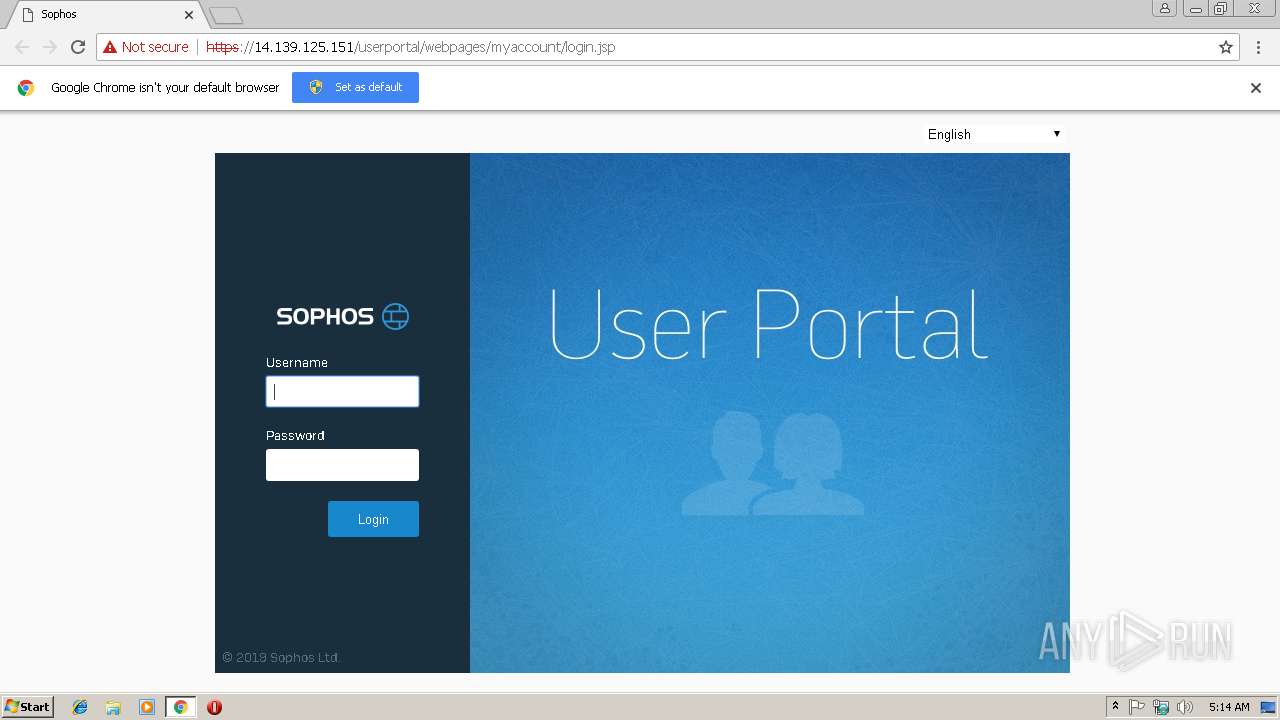
Task: Click the browser back arrow
Action: pos(22,47)
